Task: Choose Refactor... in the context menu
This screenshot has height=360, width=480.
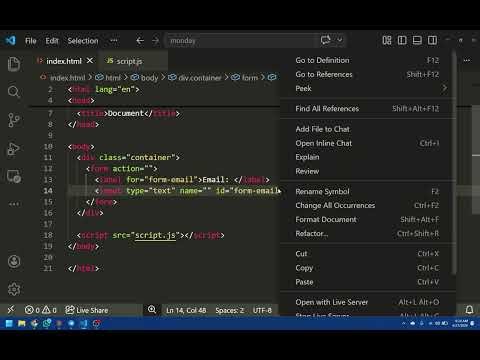Action: [x=367, y=233]
